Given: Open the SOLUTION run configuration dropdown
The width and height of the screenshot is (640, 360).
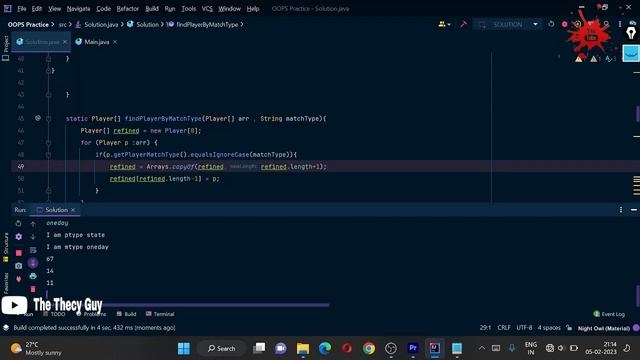Looking at the screenshot, I should (x=508, y=24).
